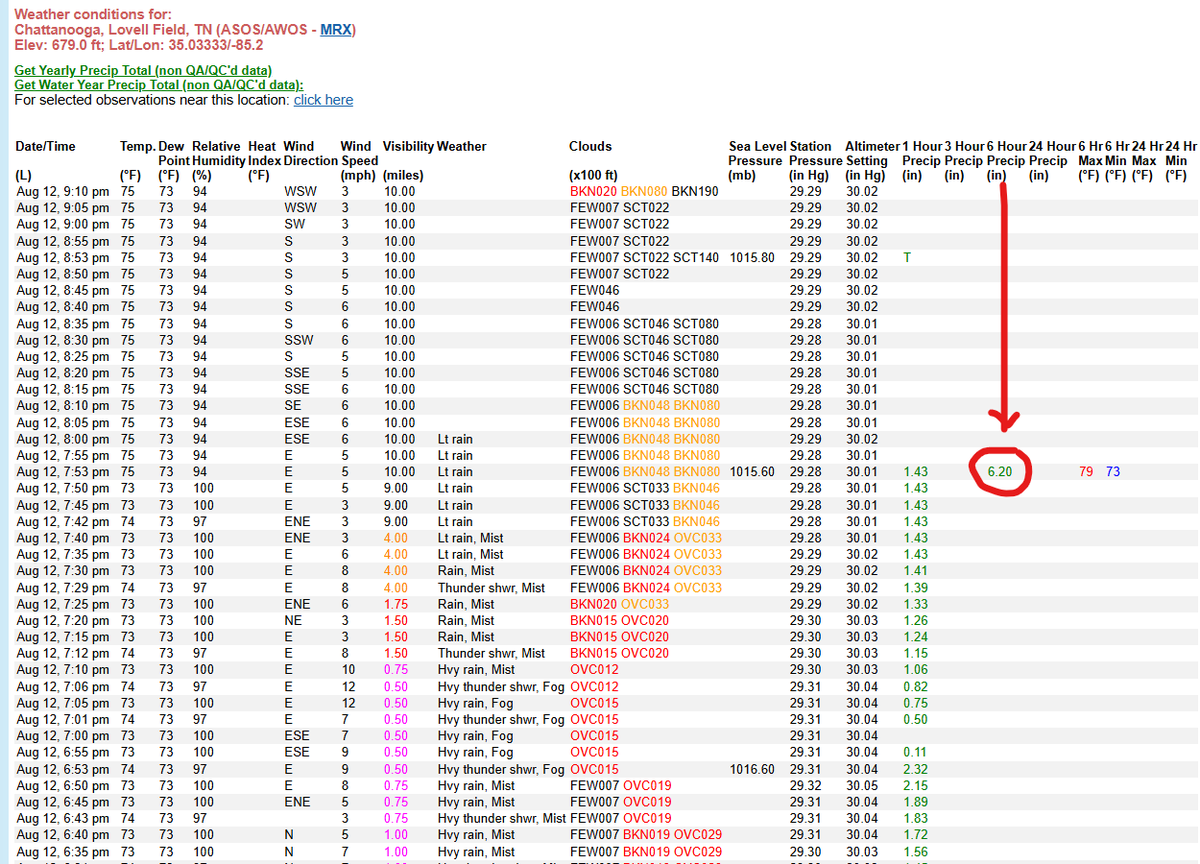Select the 'T' trace precip value
Image resolution: width=1200 pixels, height=864 pixels.
[907, 257]
